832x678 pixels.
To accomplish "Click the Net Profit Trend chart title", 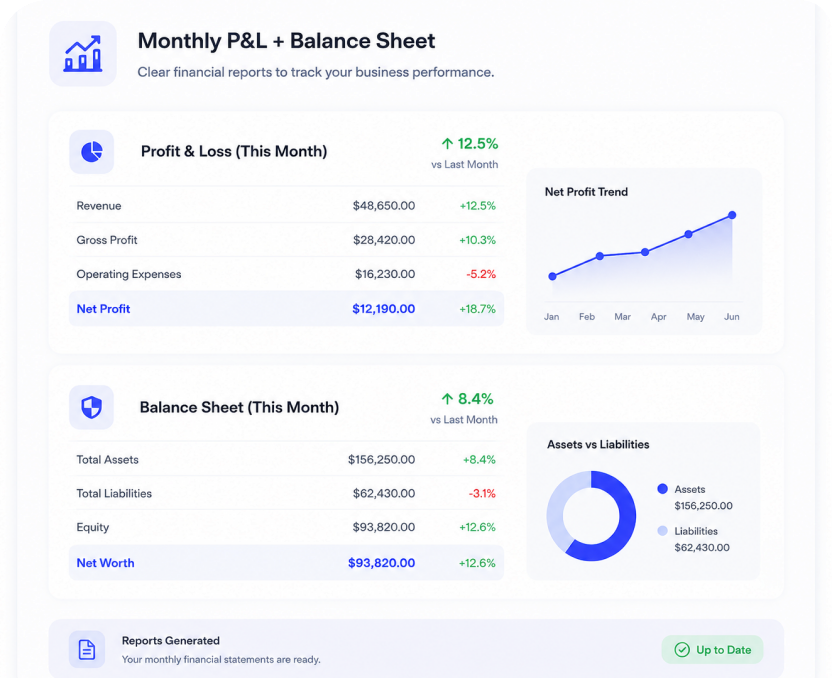I will tap(586, 192).
